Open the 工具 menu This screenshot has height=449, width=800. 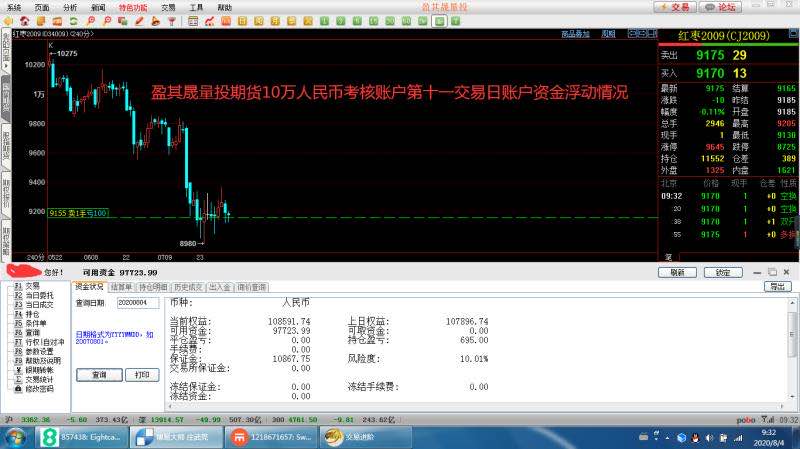pyautogui.click(x=196, y=8)
